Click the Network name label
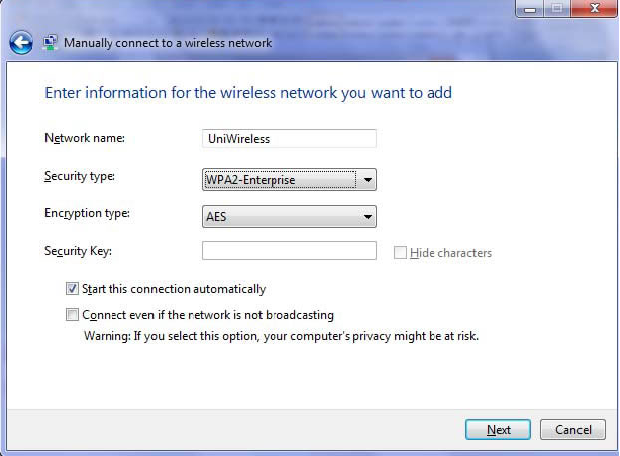The height and width of the screenshot is (456, 620). [84, 138]
